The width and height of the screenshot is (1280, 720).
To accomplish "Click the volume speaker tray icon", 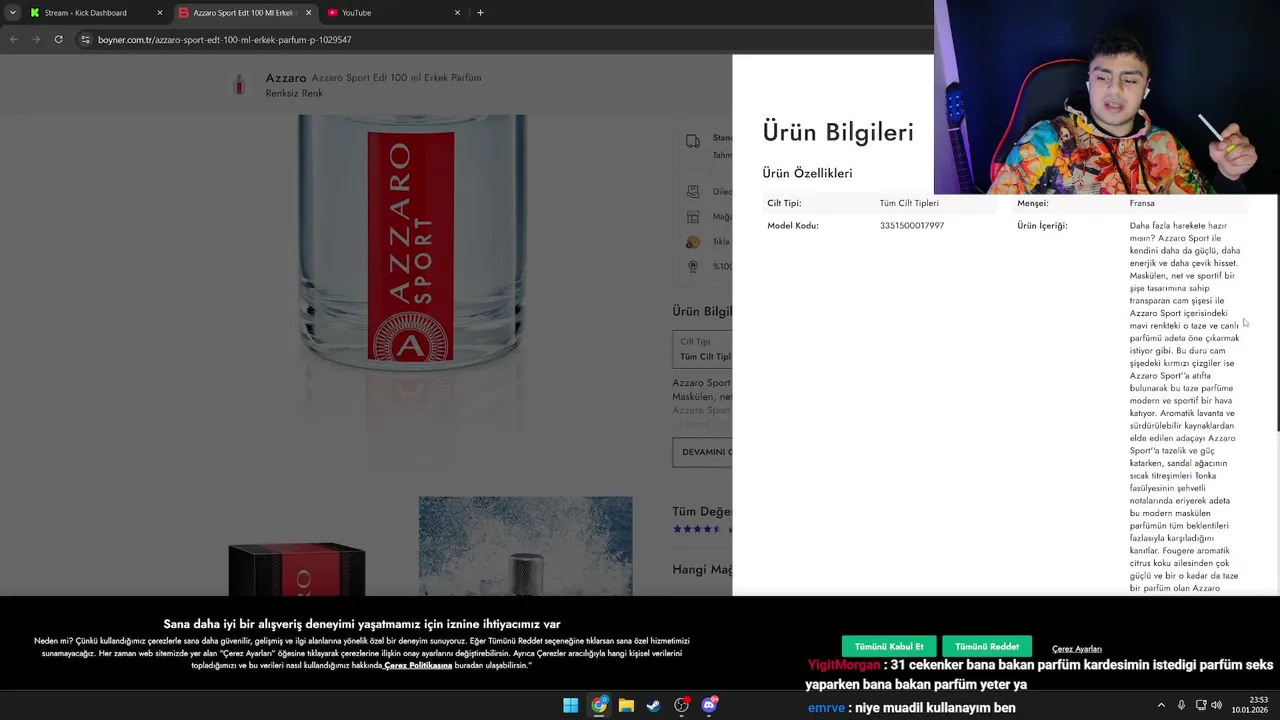I will pyautogui.click(x=1217, y=705).
